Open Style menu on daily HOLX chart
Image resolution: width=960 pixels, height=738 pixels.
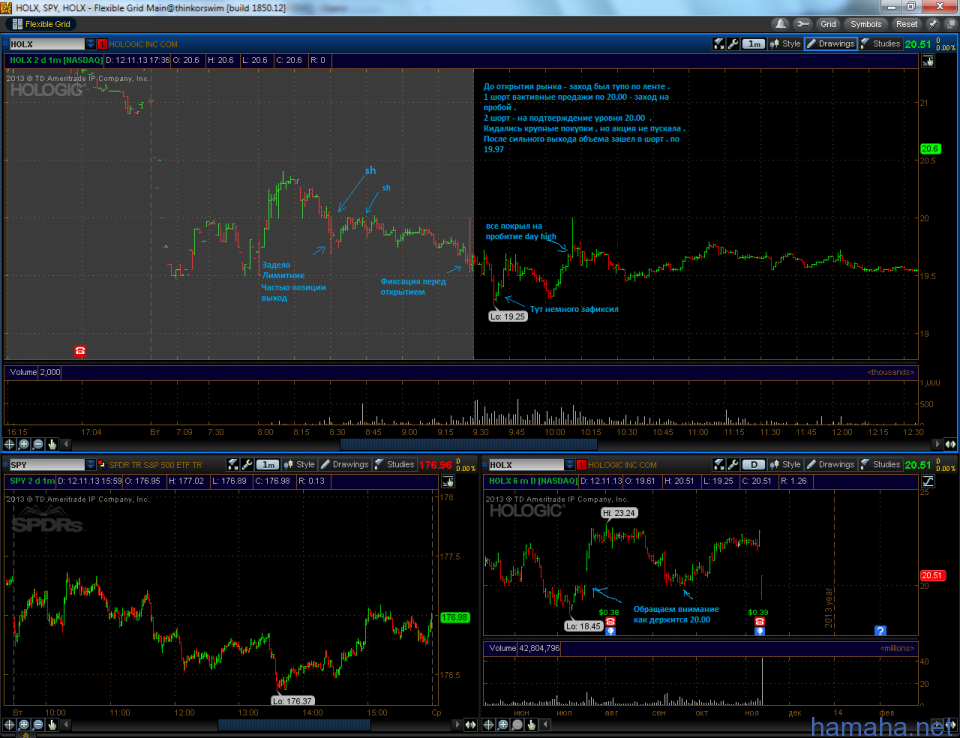click(786, 464)
